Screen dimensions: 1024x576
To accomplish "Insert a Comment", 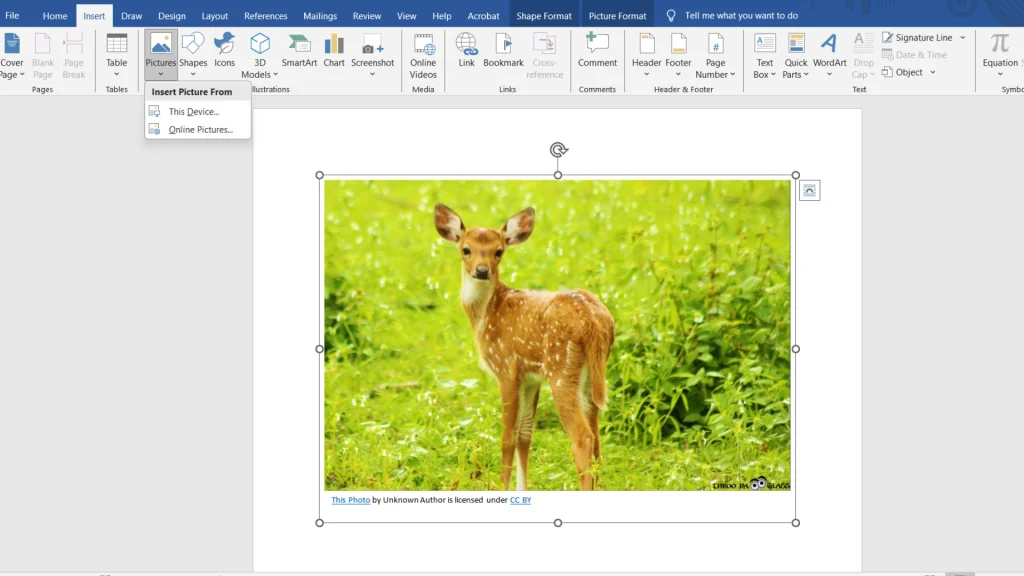I will [597, 52].
